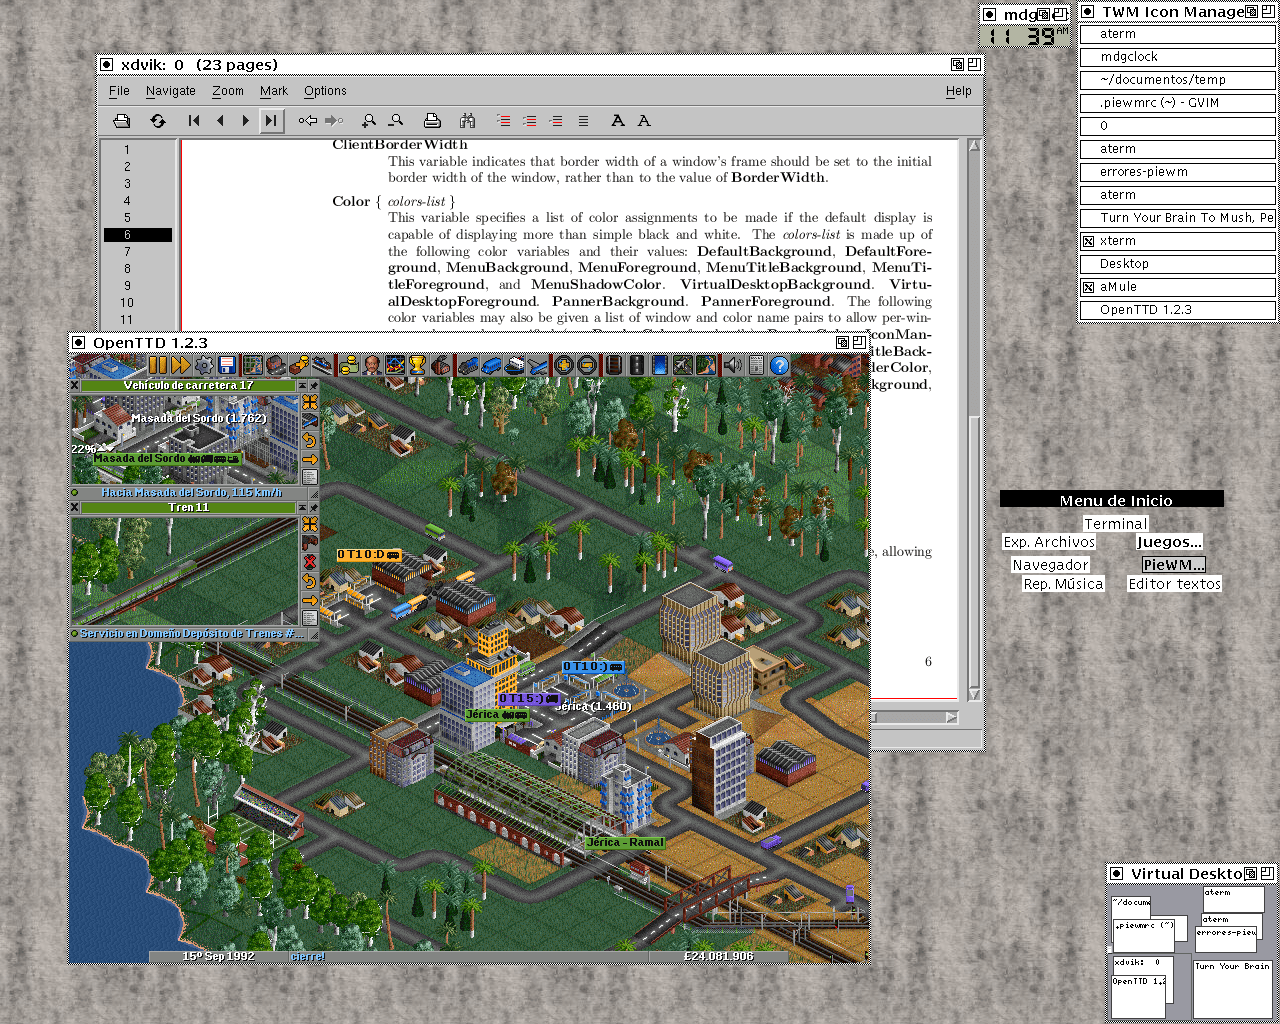Click the reload document icon in xdvik

click(x=158, y=121)
